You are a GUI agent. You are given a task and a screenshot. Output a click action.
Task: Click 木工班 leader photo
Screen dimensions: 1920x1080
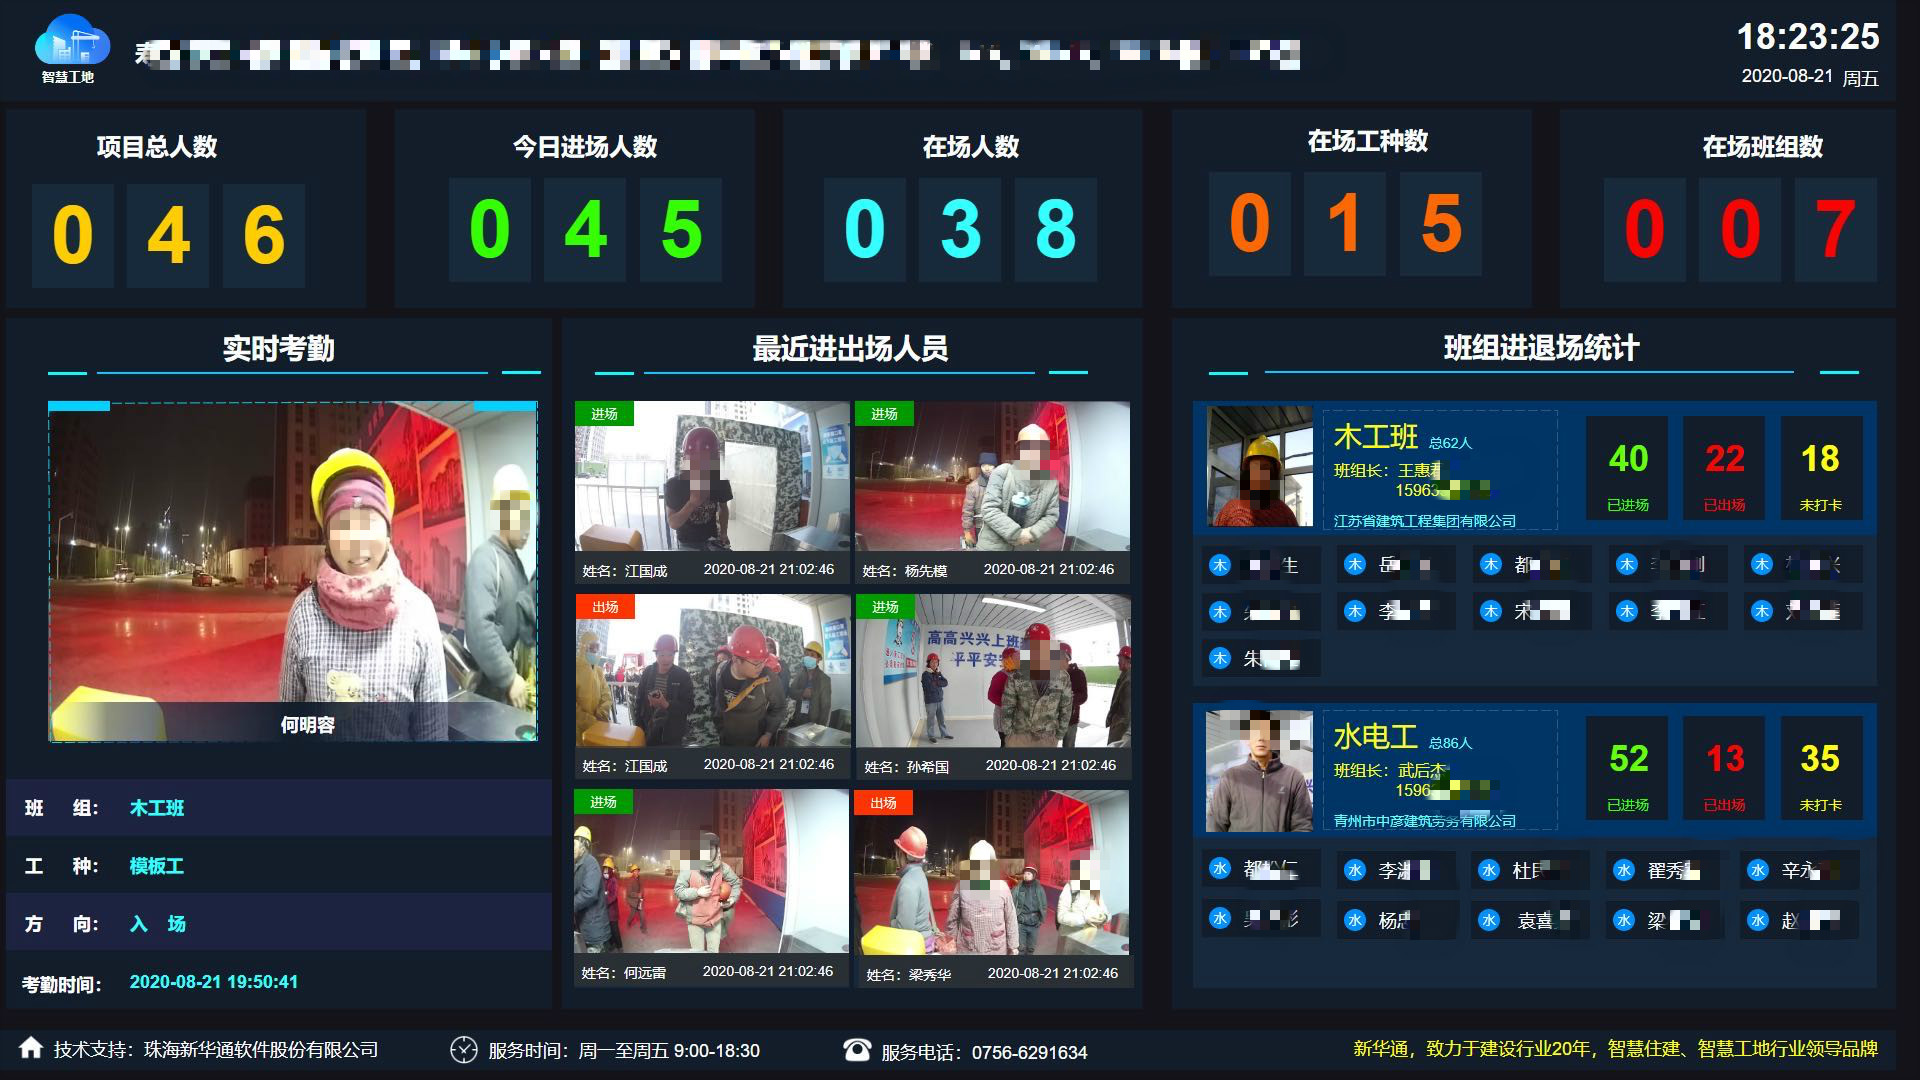point(1259,466)
